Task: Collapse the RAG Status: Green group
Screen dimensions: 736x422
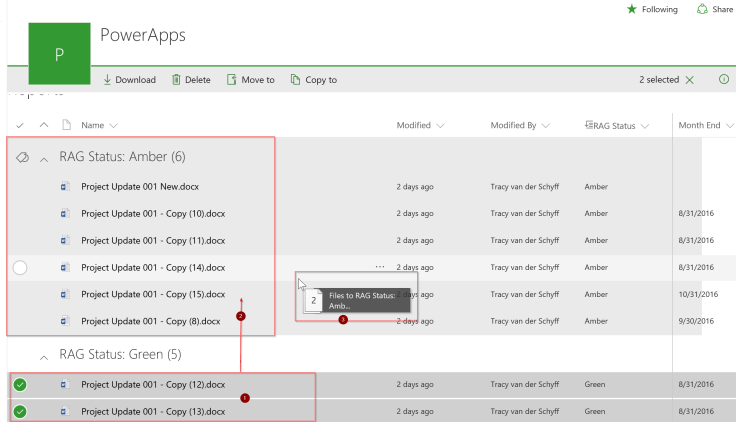Action: 44,356
